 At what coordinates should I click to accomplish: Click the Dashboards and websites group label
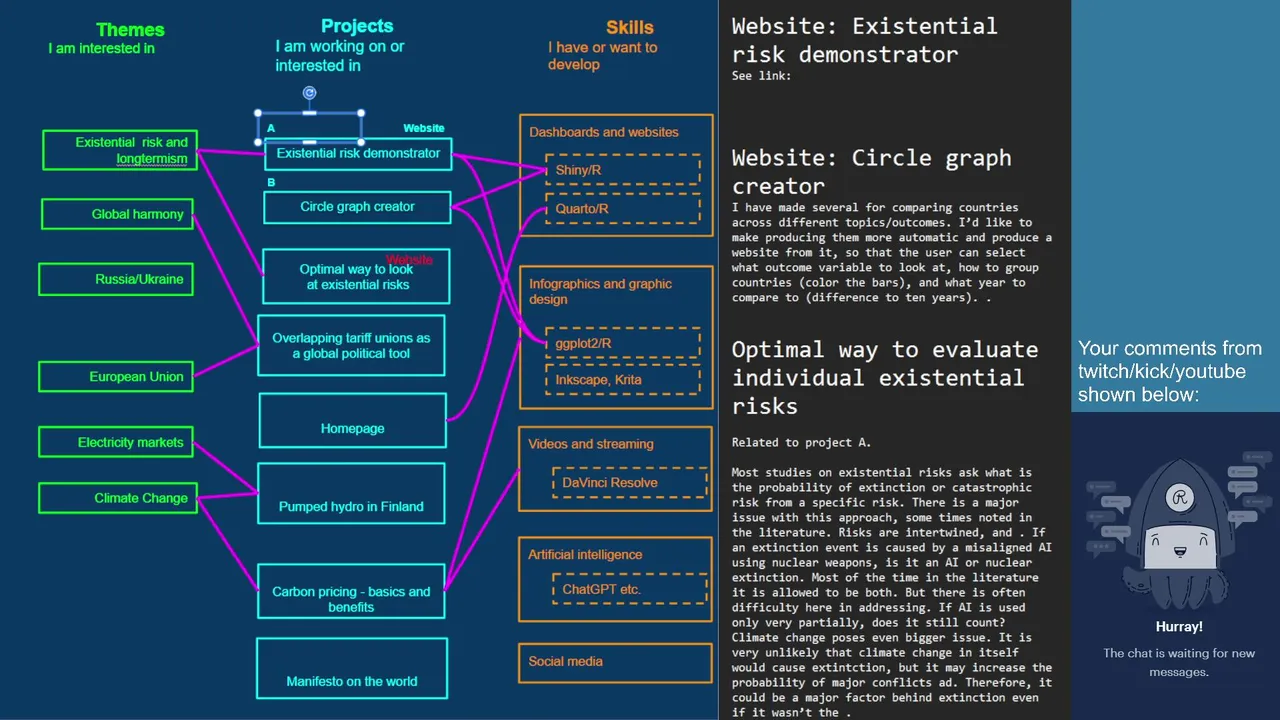[604, 132]
